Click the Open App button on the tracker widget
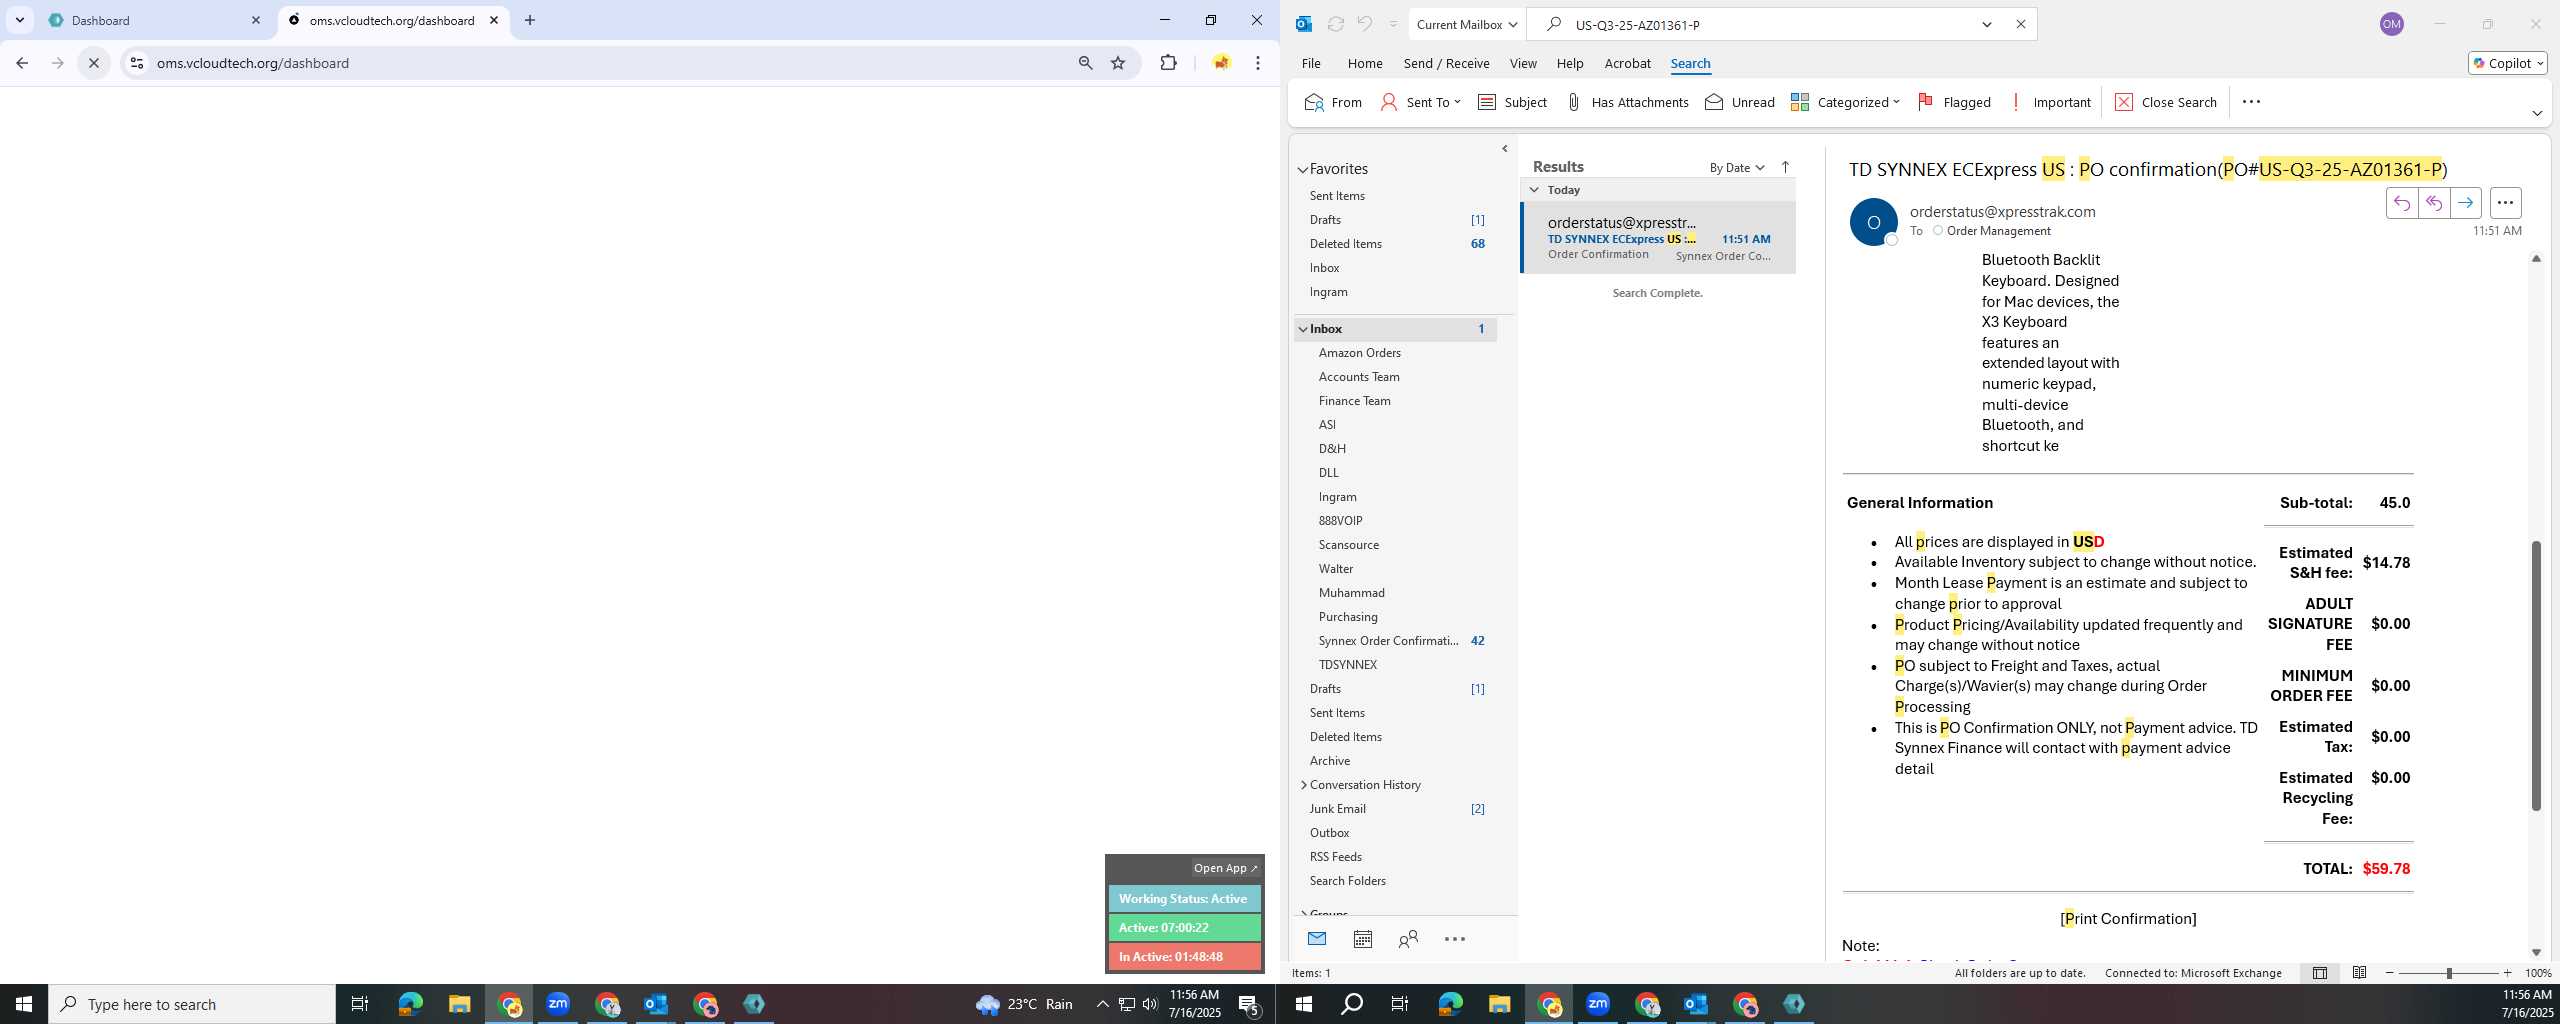 tap(1225, 868)
